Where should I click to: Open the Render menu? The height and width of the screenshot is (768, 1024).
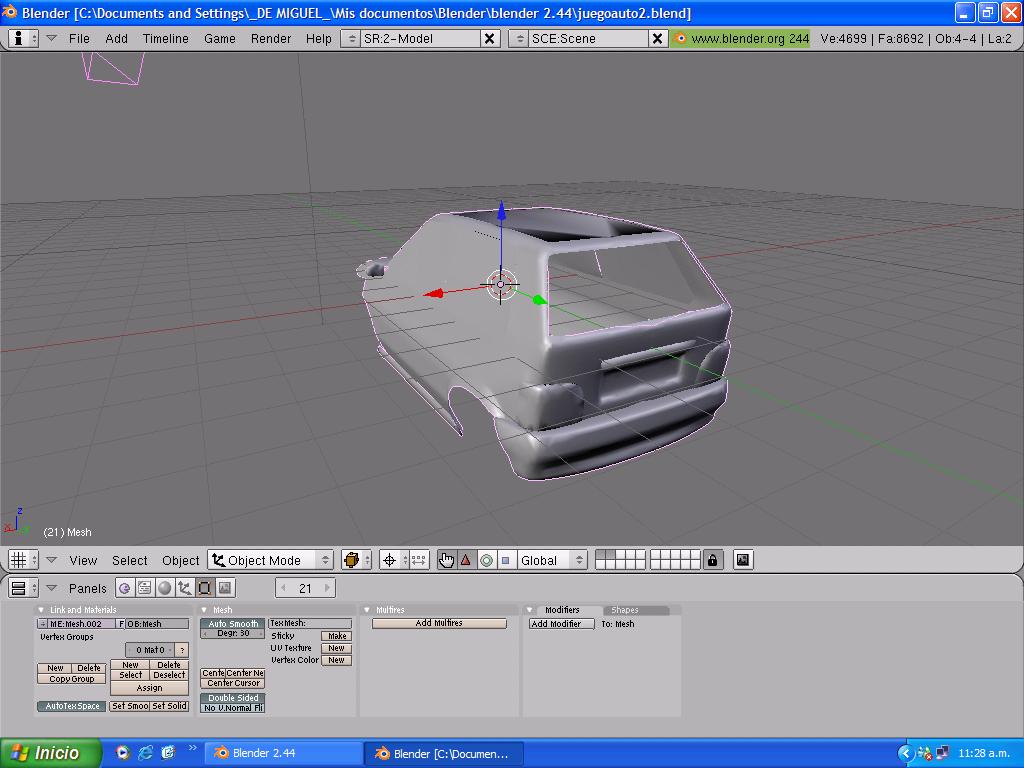tap(271, 38)
